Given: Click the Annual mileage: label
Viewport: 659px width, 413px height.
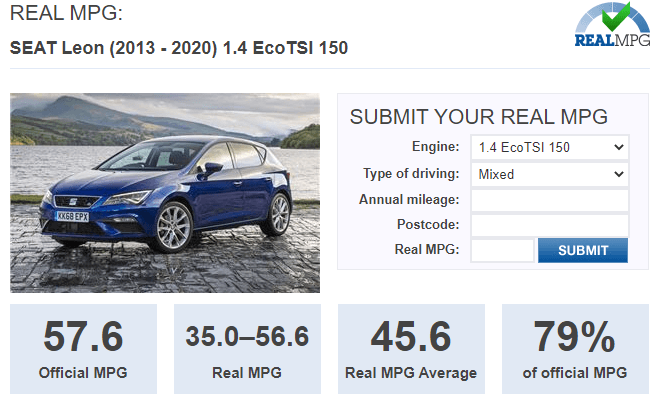Looking at the screenshot, I should click(409, 200).
